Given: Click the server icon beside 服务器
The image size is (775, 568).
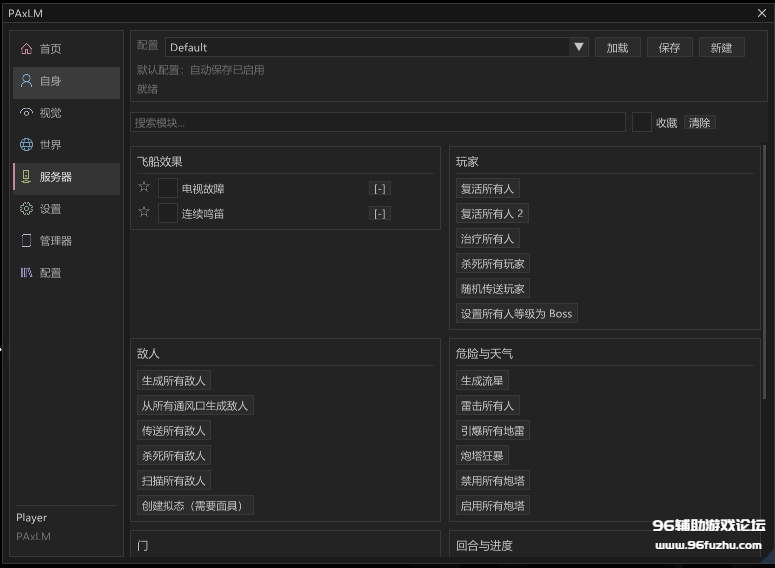Looking at the screenshot, I should [x=26, y=176].
